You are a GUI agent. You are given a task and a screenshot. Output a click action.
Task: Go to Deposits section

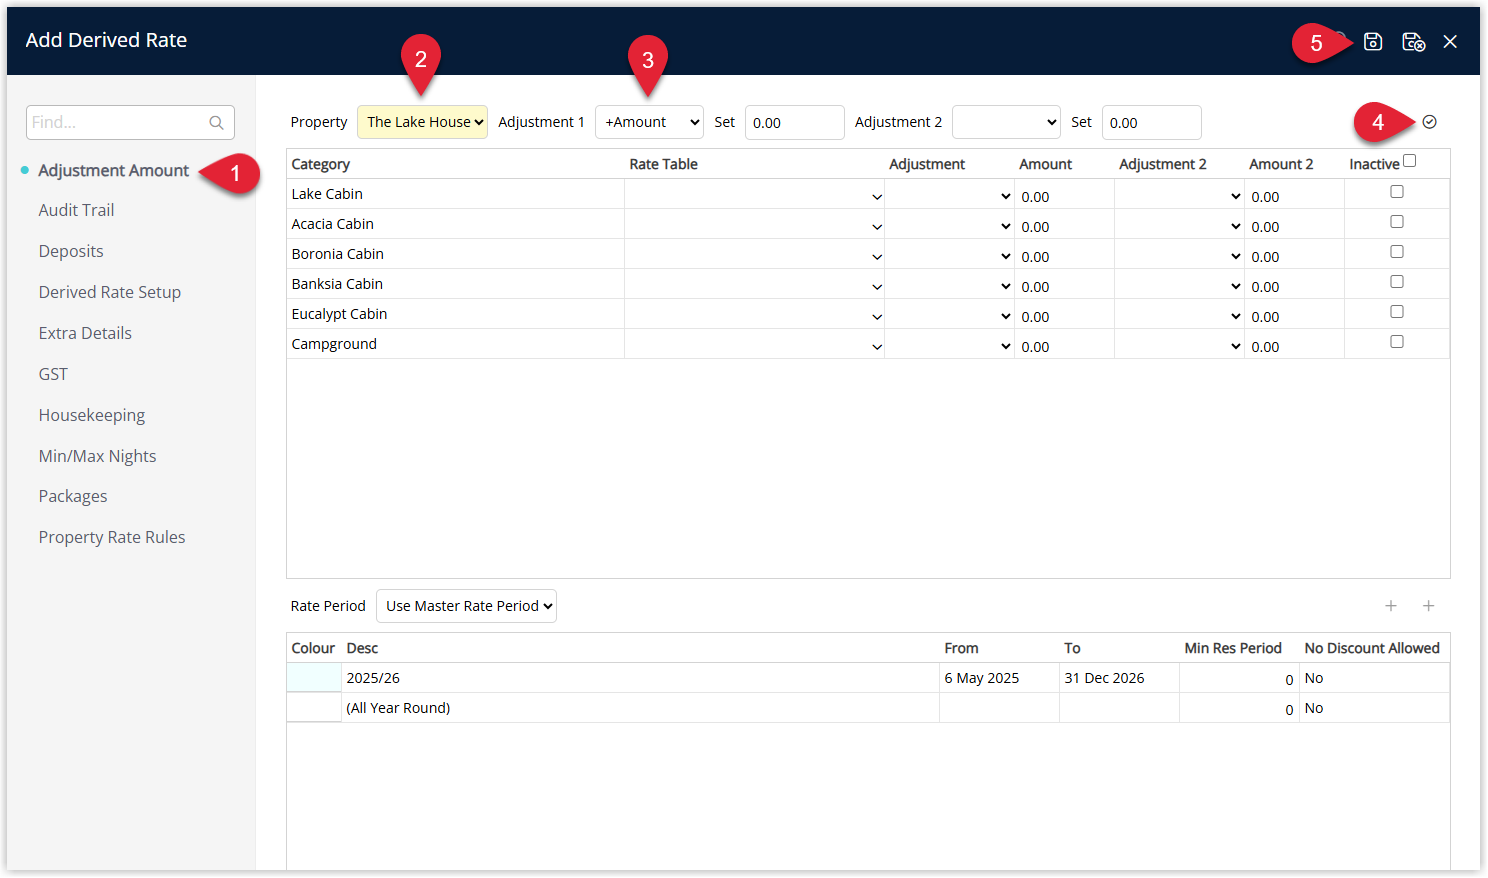coord(71,251)
